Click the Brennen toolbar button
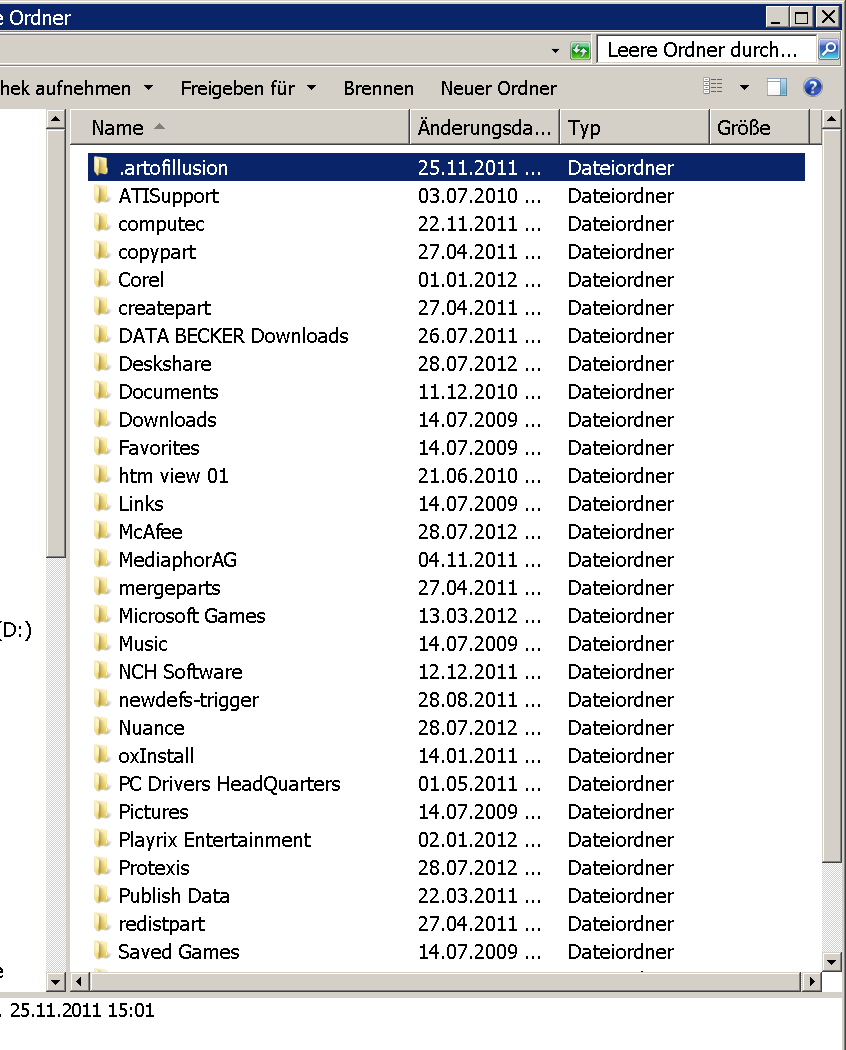Screen dimensions: 846x1050 [378, 88]
